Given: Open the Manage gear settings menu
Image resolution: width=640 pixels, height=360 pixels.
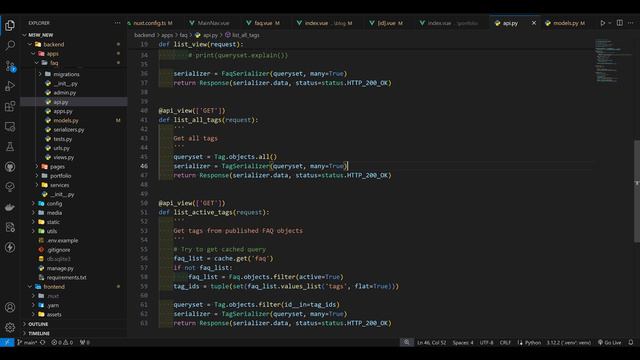Looking at the screenshot, I should coord(10,327).
